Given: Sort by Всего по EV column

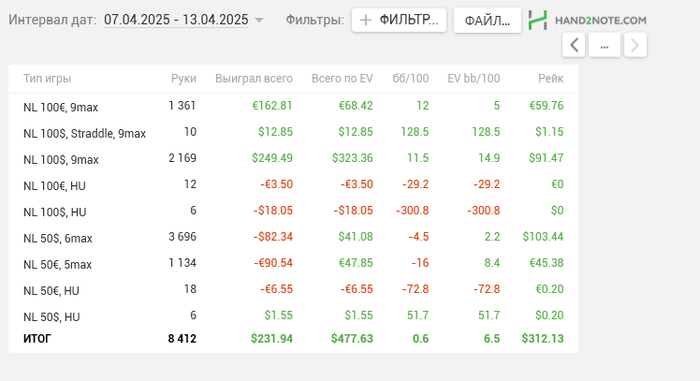Looking at the screenshot, I should [342, 79].
